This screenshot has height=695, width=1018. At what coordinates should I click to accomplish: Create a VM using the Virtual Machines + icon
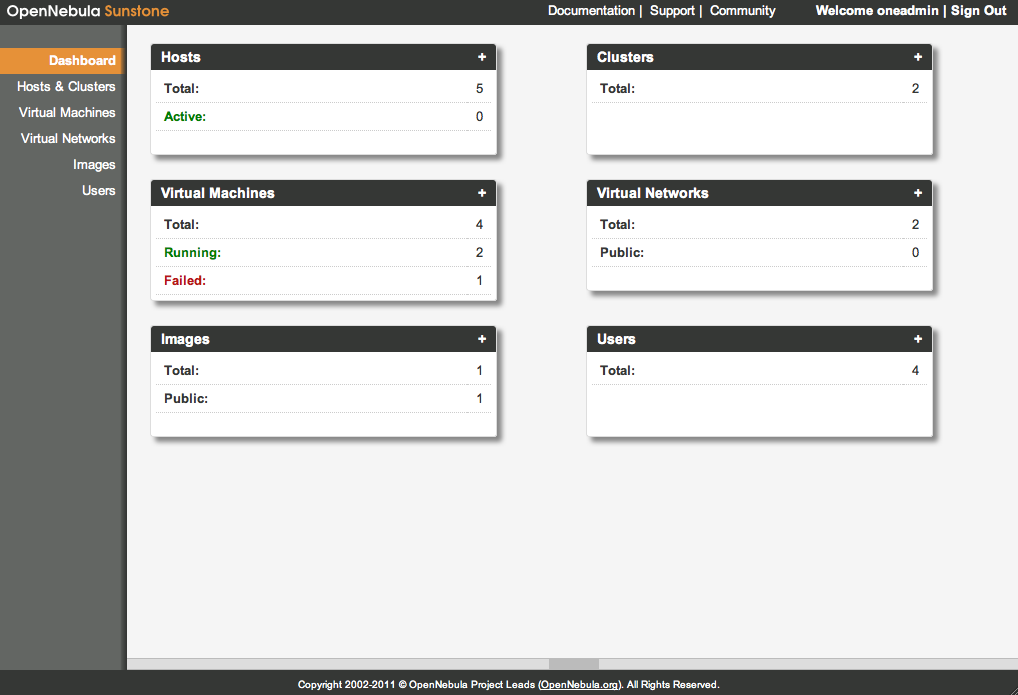482,193
